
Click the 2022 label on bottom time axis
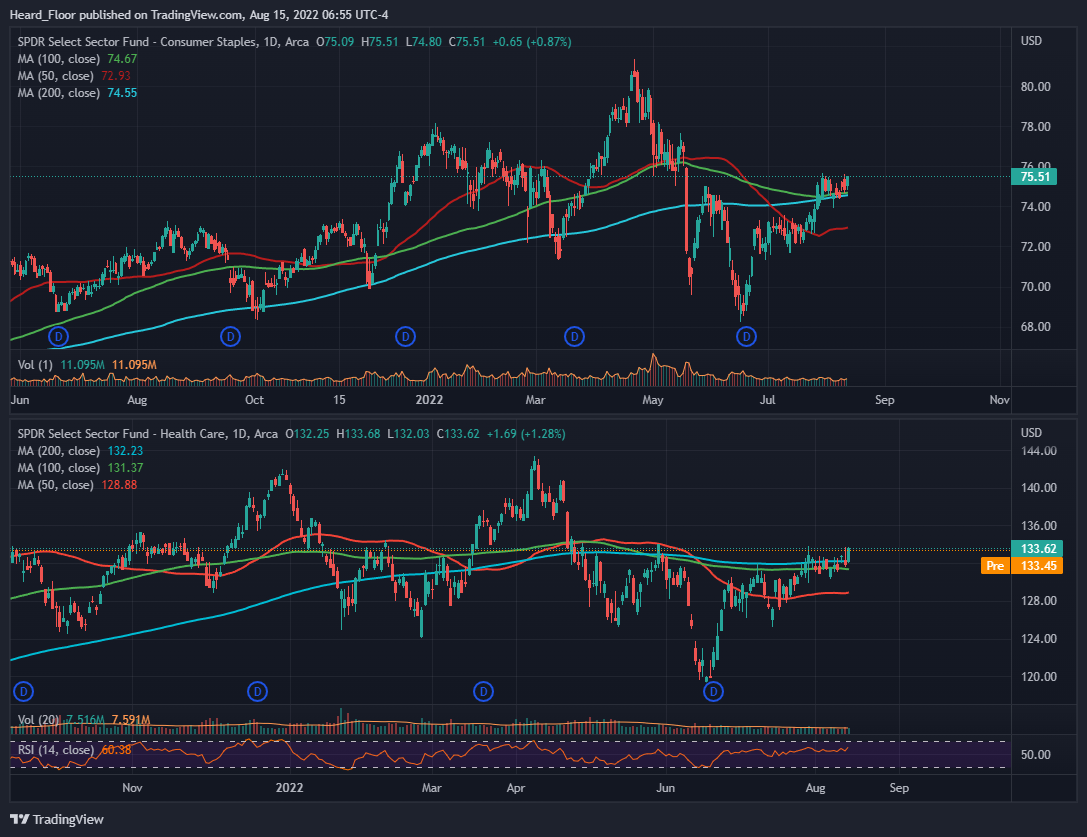pos(289,788)
